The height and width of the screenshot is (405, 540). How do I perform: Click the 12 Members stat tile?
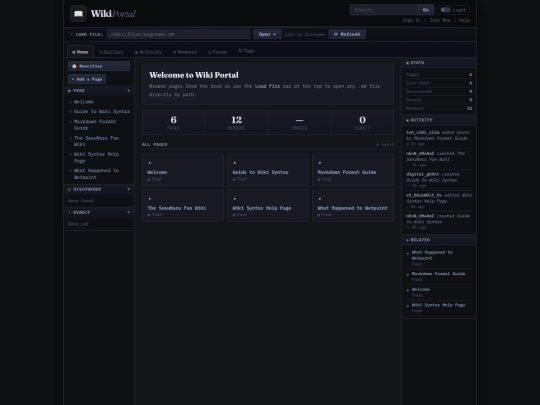pyautogui.click(x=236, y=123)
